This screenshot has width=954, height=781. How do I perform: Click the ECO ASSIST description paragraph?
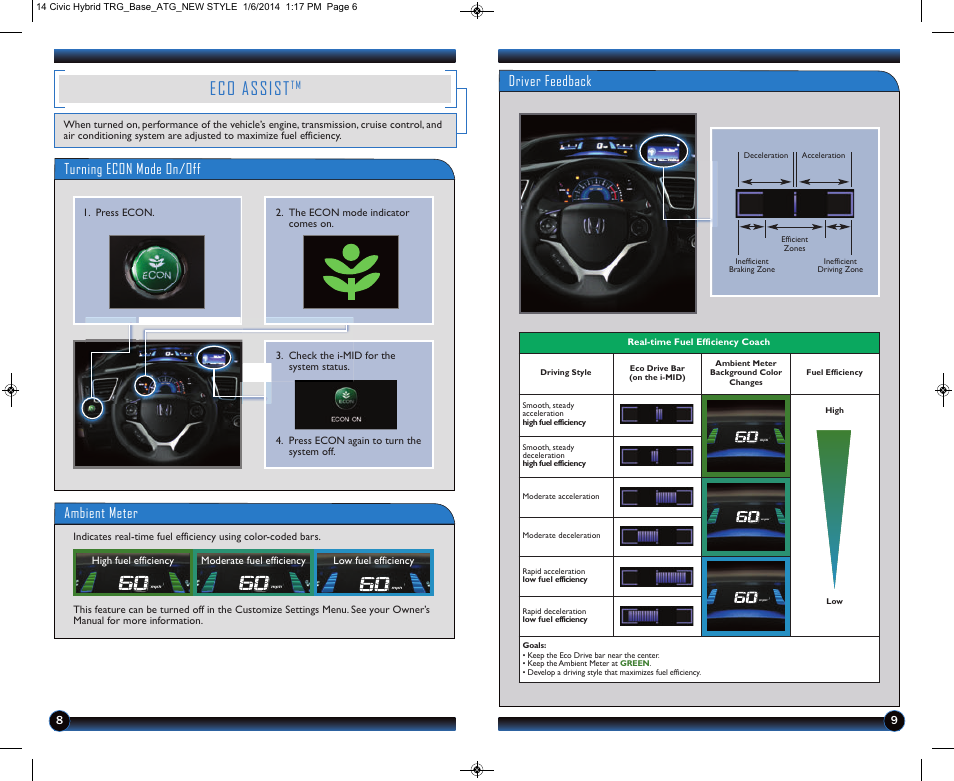[x=252, y=130]
